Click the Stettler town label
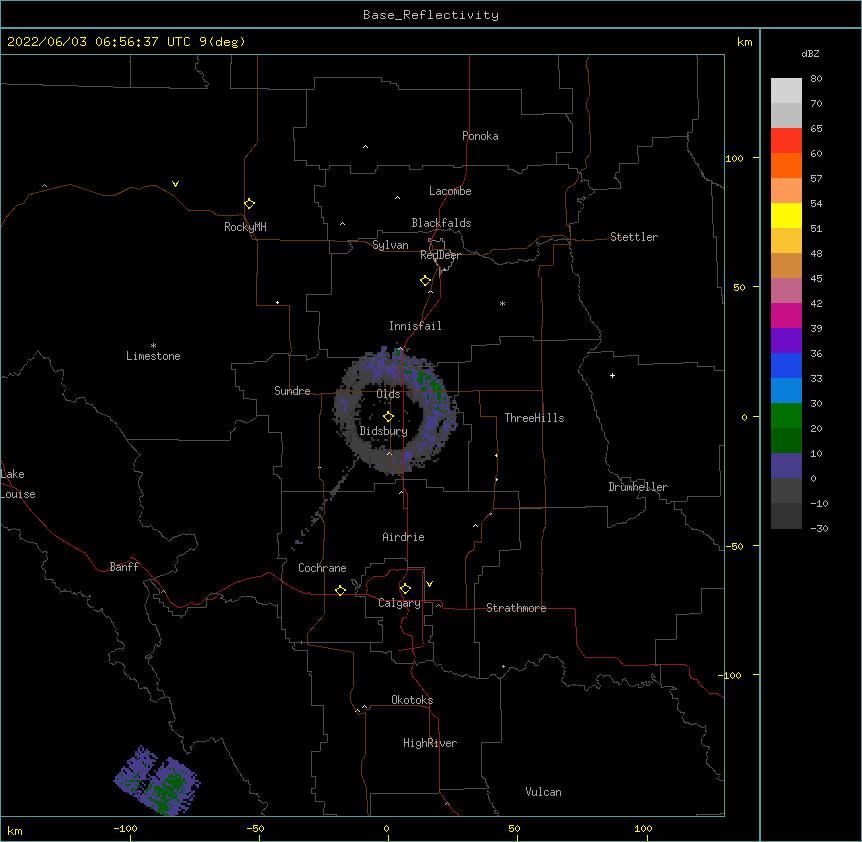Viewport: 862px width, 842px height. [634, 237]
